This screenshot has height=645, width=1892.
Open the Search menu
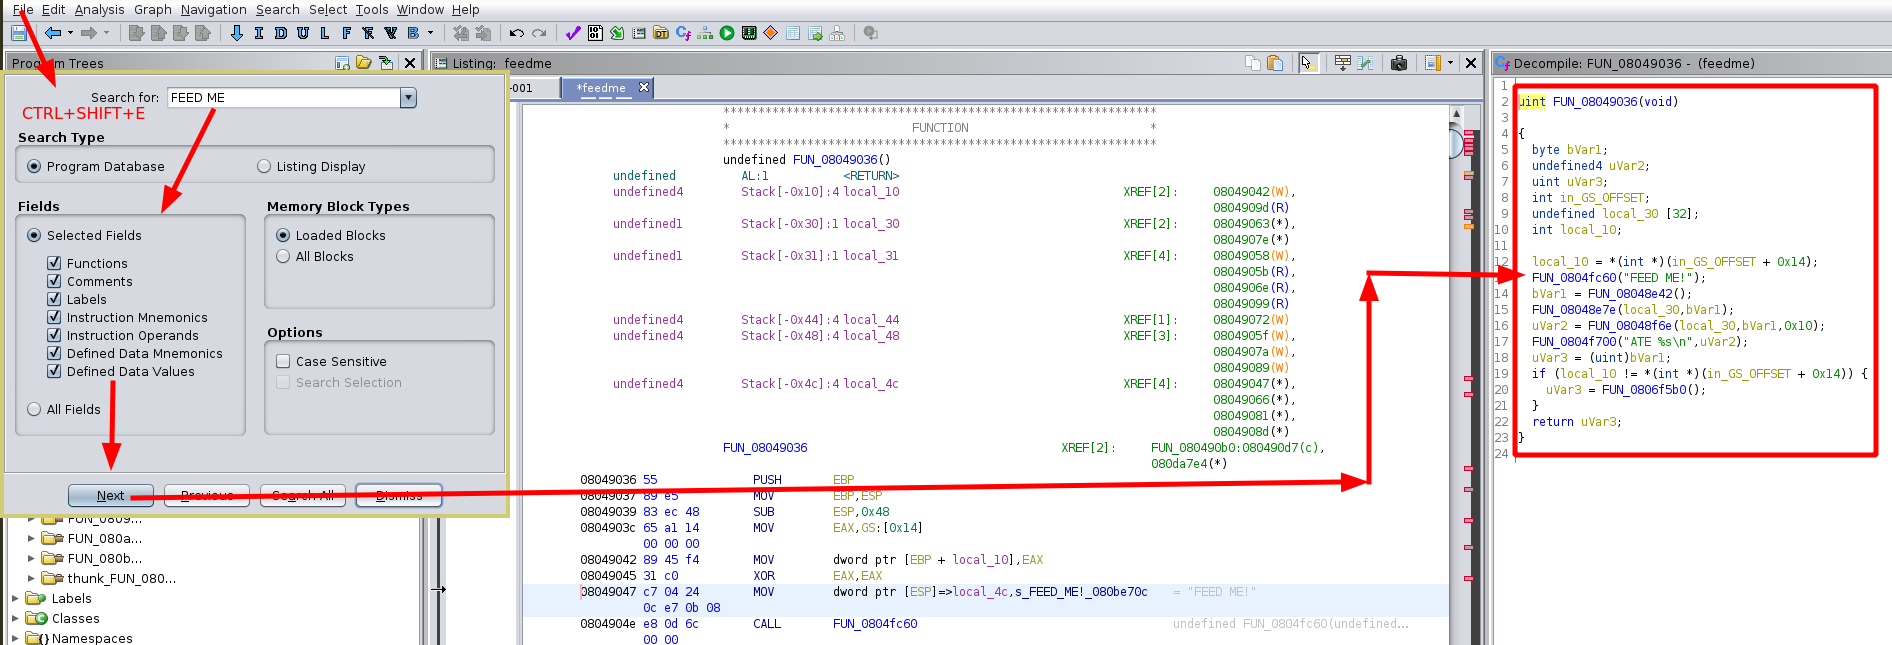pyautogui.click(x=278, y=9)
